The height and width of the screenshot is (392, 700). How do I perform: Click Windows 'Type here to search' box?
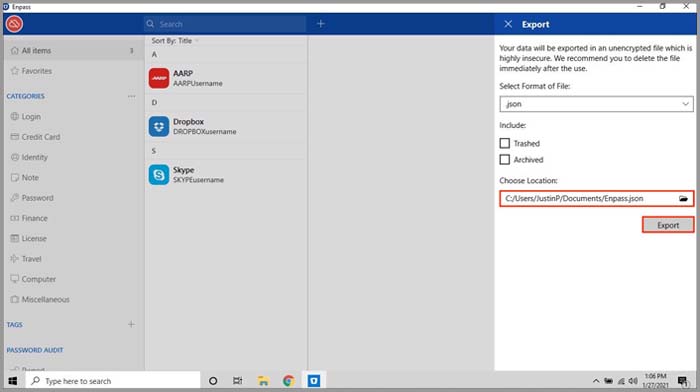click(113, 381)
